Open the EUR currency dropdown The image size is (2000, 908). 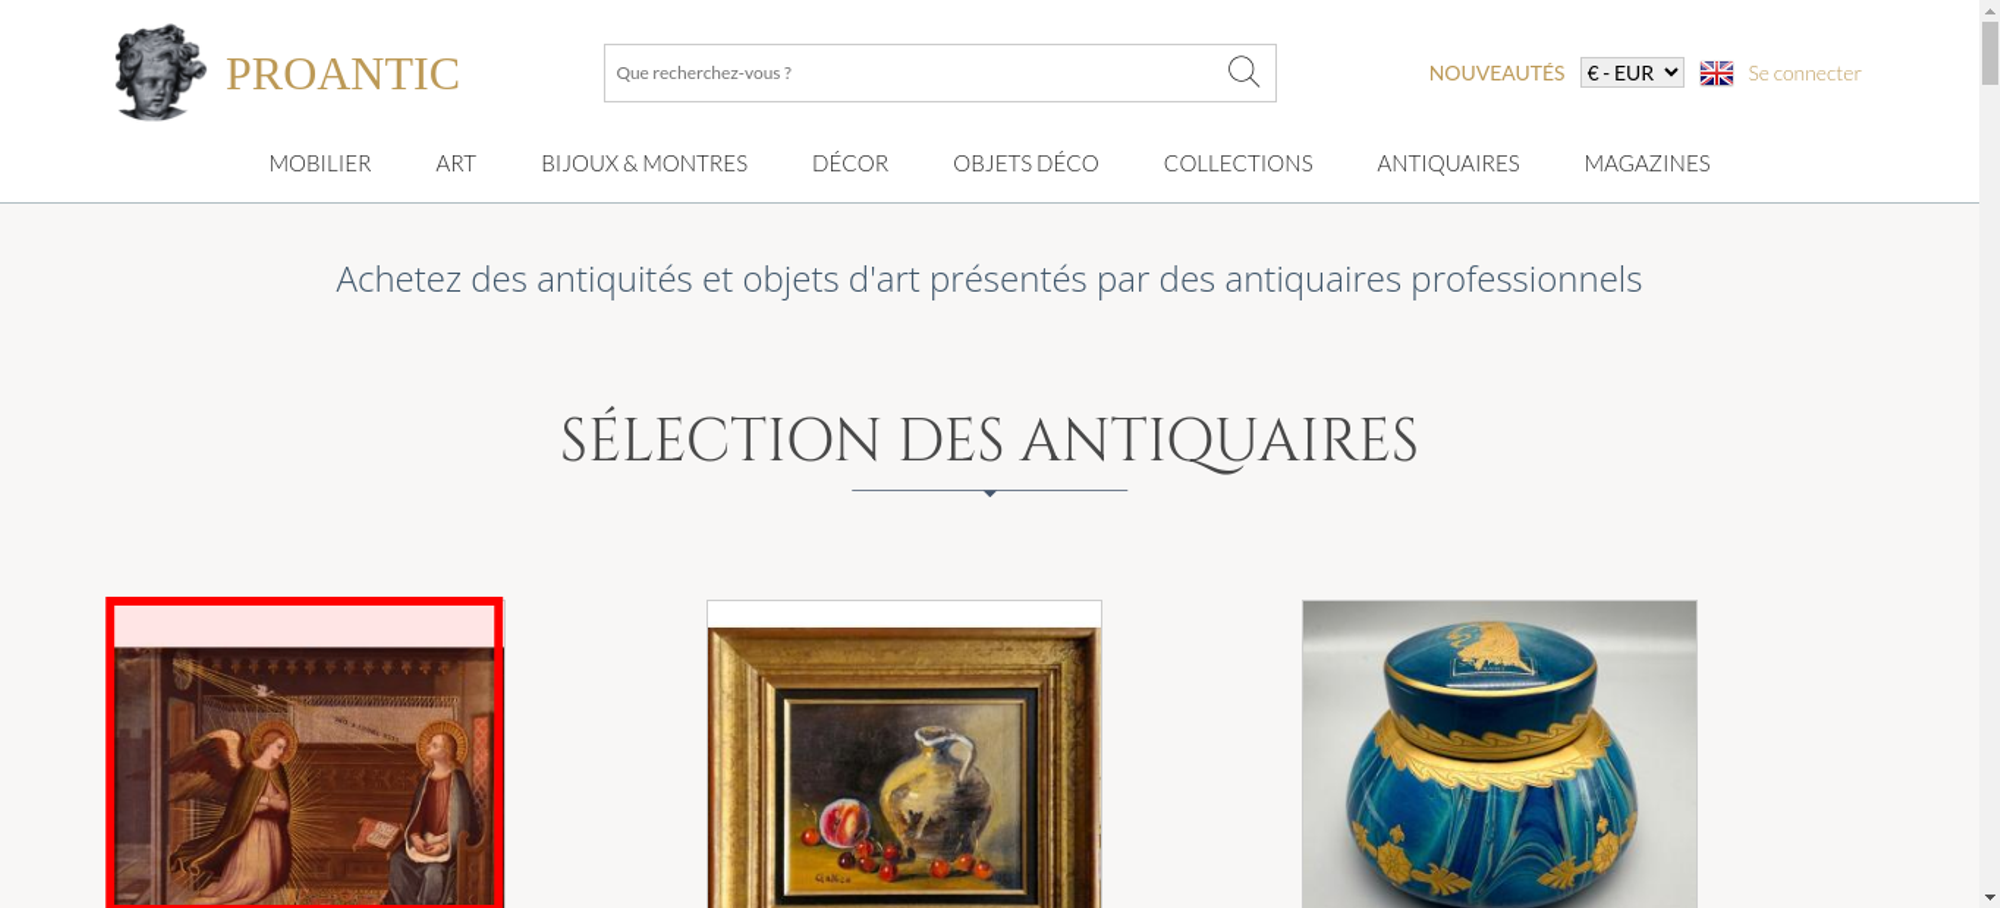[x=1632, y=73]
